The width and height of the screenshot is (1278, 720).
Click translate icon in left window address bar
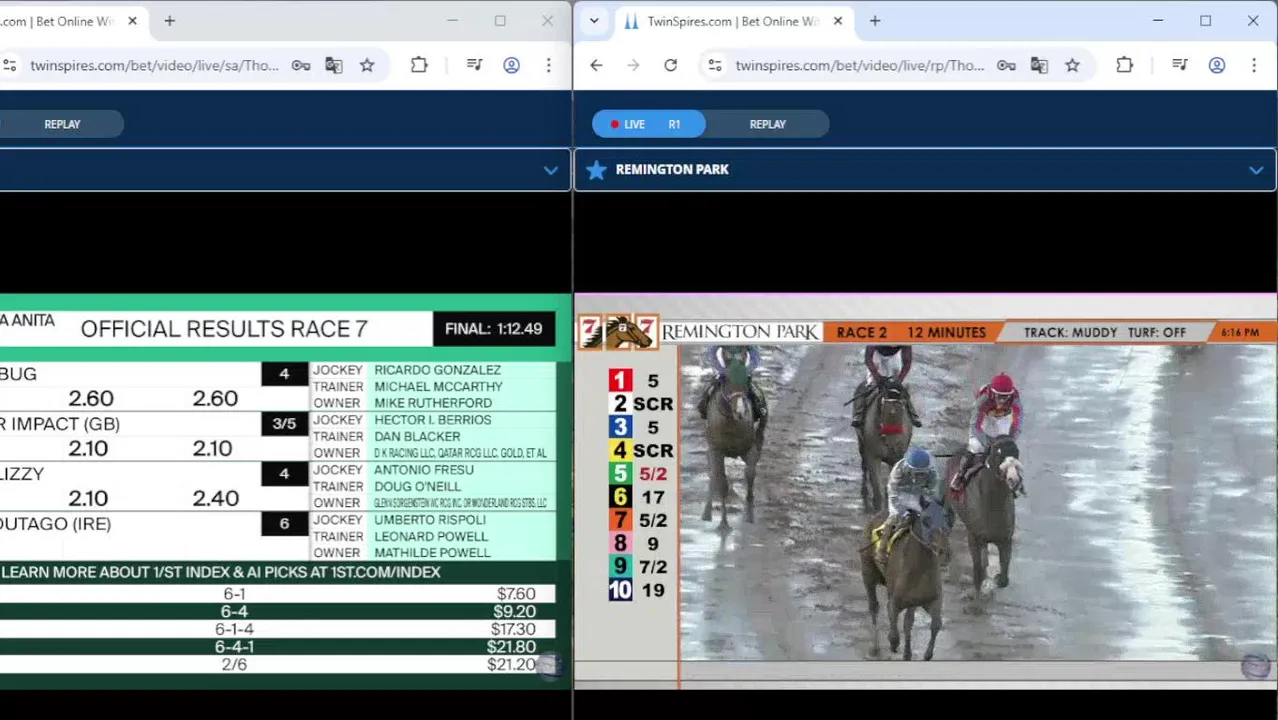click(334, 65)
